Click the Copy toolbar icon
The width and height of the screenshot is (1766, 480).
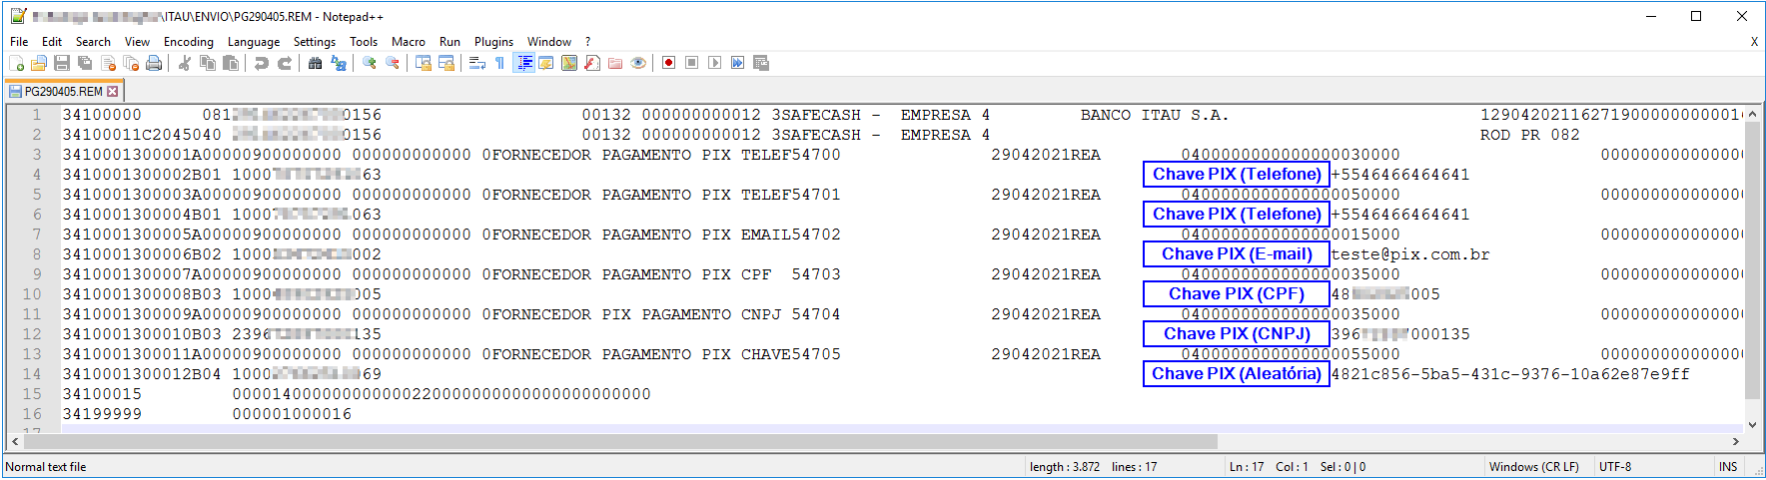pos(207,63)
